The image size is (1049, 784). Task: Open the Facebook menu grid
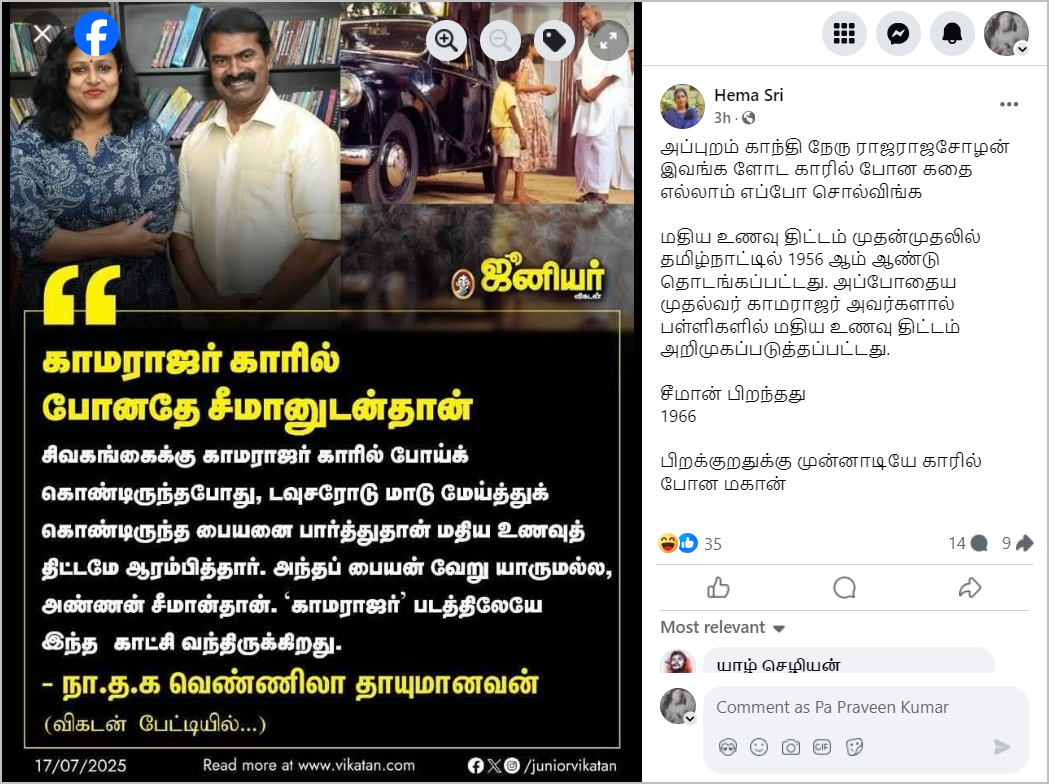[844, 33]
